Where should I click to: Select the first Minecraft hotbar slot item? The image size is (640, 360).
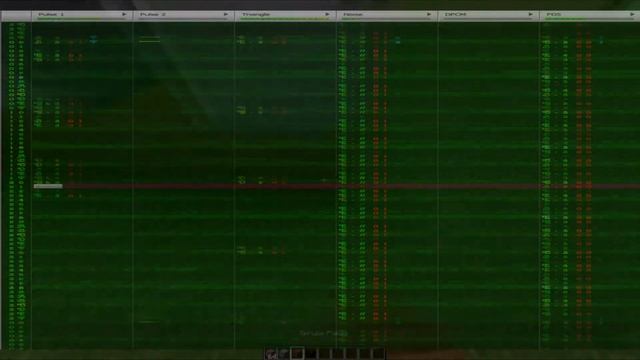tap(271, 354)
